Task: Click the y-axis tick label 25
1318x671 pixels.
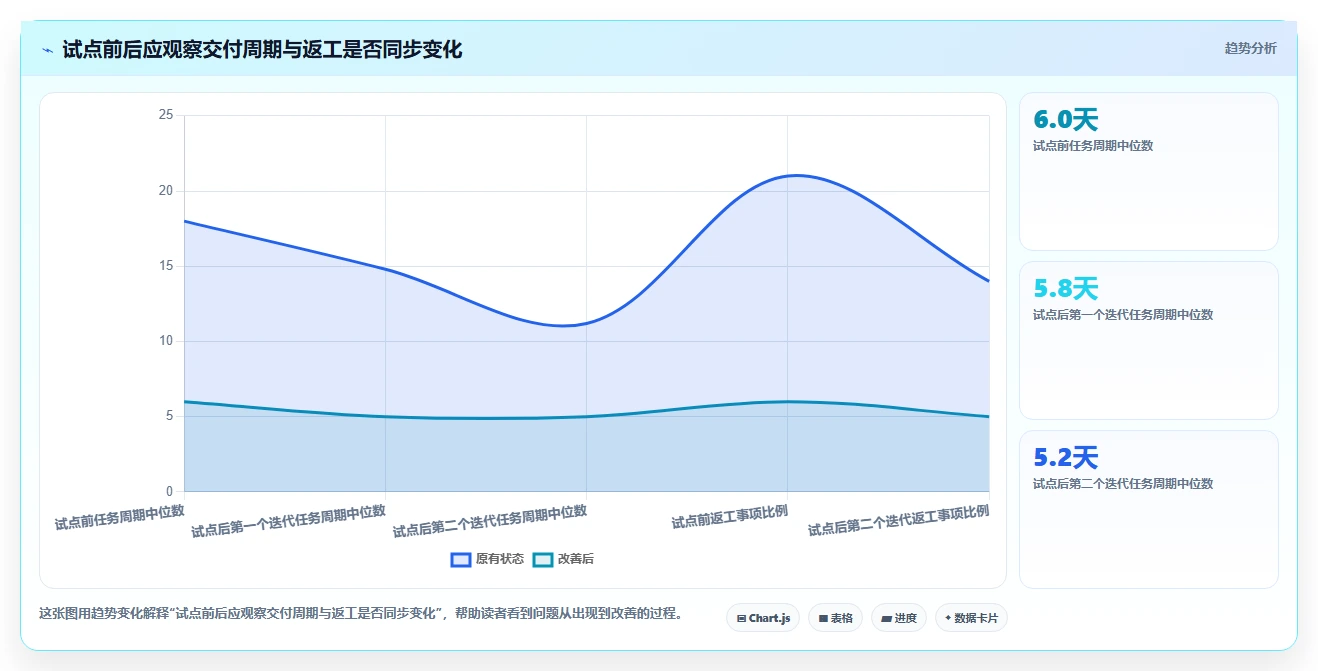Action: click(x=166, y=115)
